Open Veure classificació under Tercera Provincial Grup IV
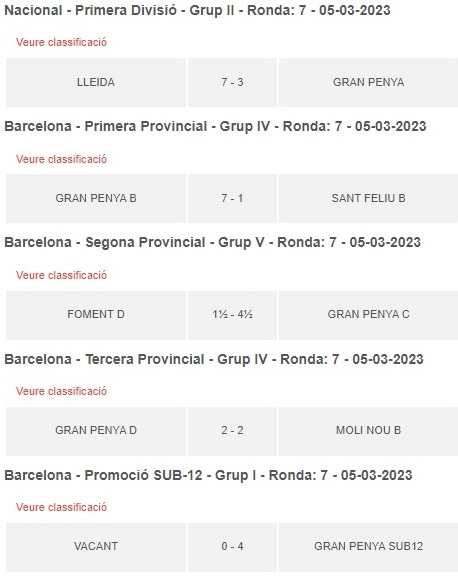Image resolution: width=458 pixels, height=579 pixels. pyautogui.click(x=61, y=391)
